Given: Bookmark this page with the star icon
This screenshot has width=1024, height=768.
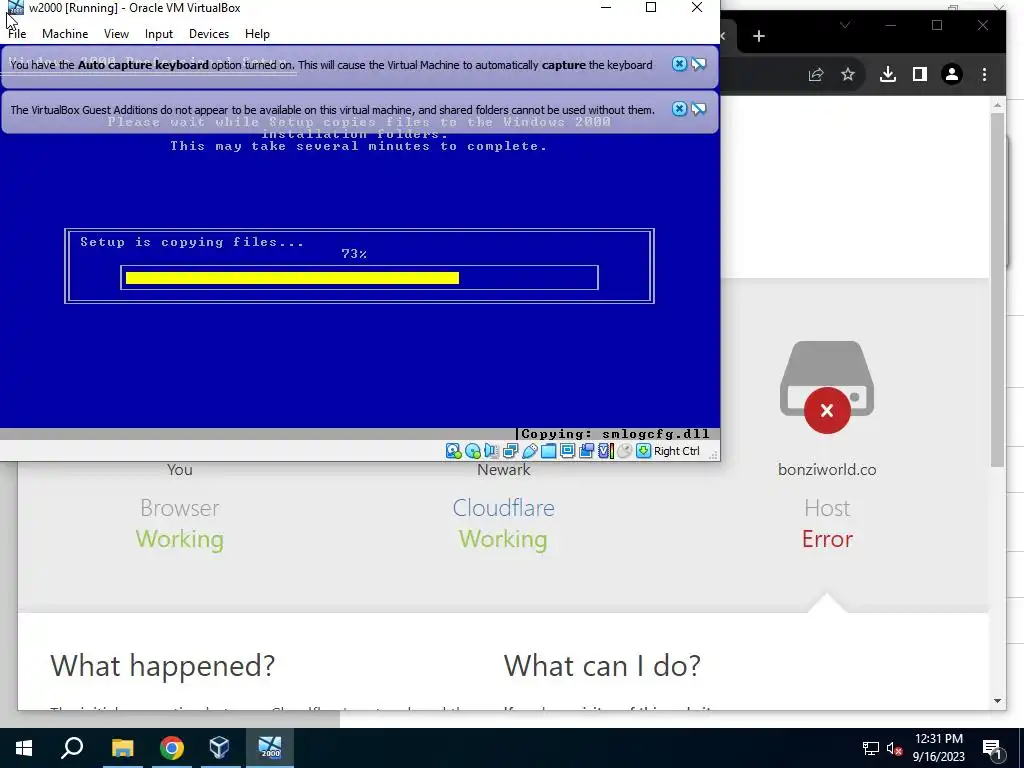Looking at the screenshot, I should pos(848,74).
